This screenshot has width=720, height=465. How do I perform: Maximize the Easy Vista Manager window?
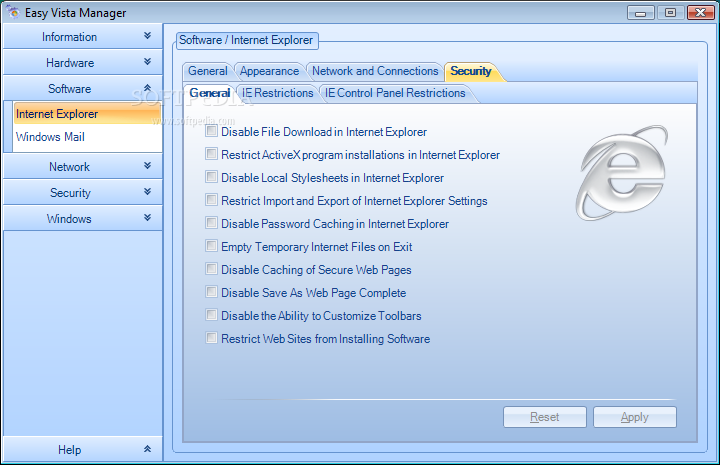tap(670, 12)
